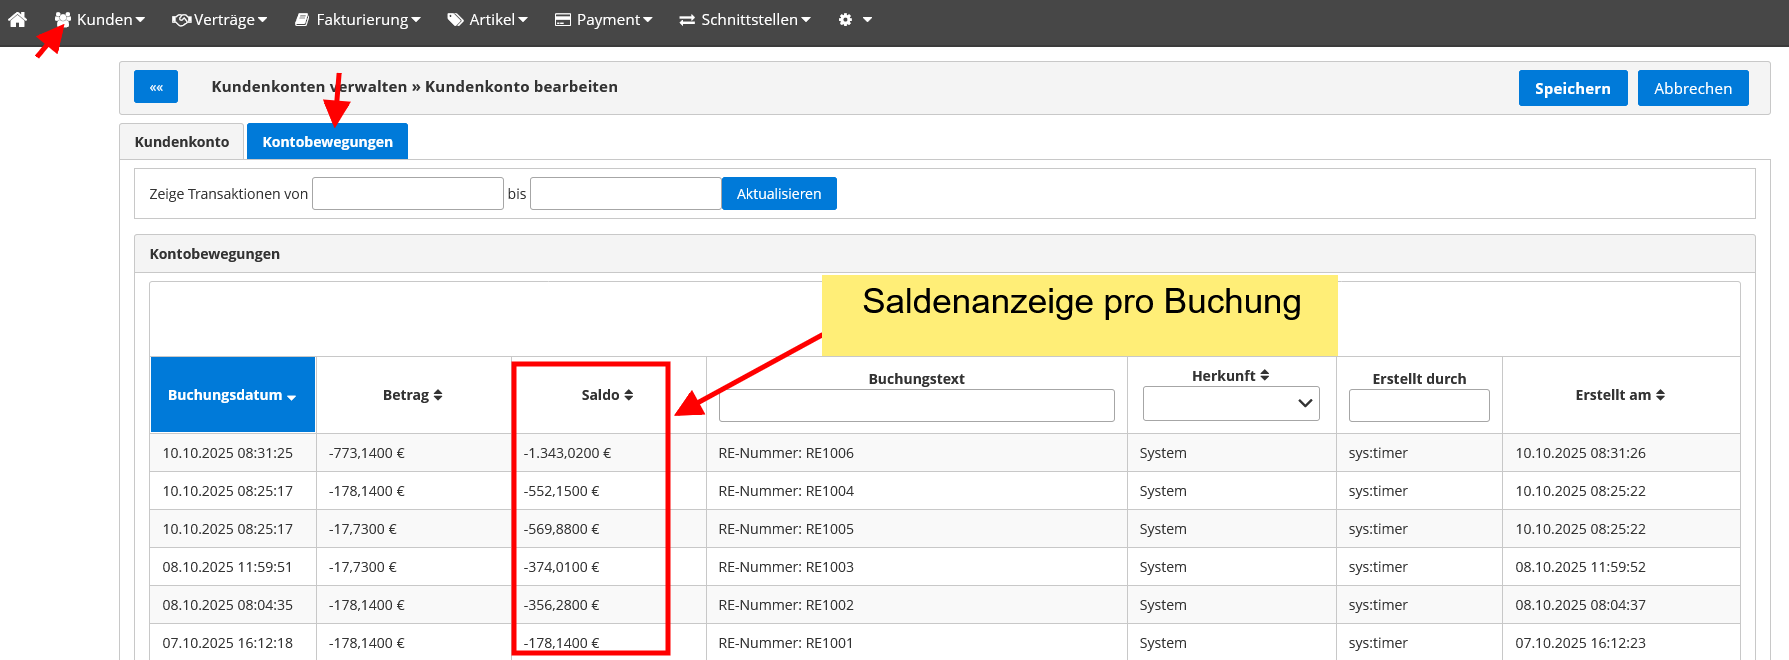Viewport: 1789px width, 660px height.
Task: Open the Kunden dropdown menu
Action: tap(100, 19)
